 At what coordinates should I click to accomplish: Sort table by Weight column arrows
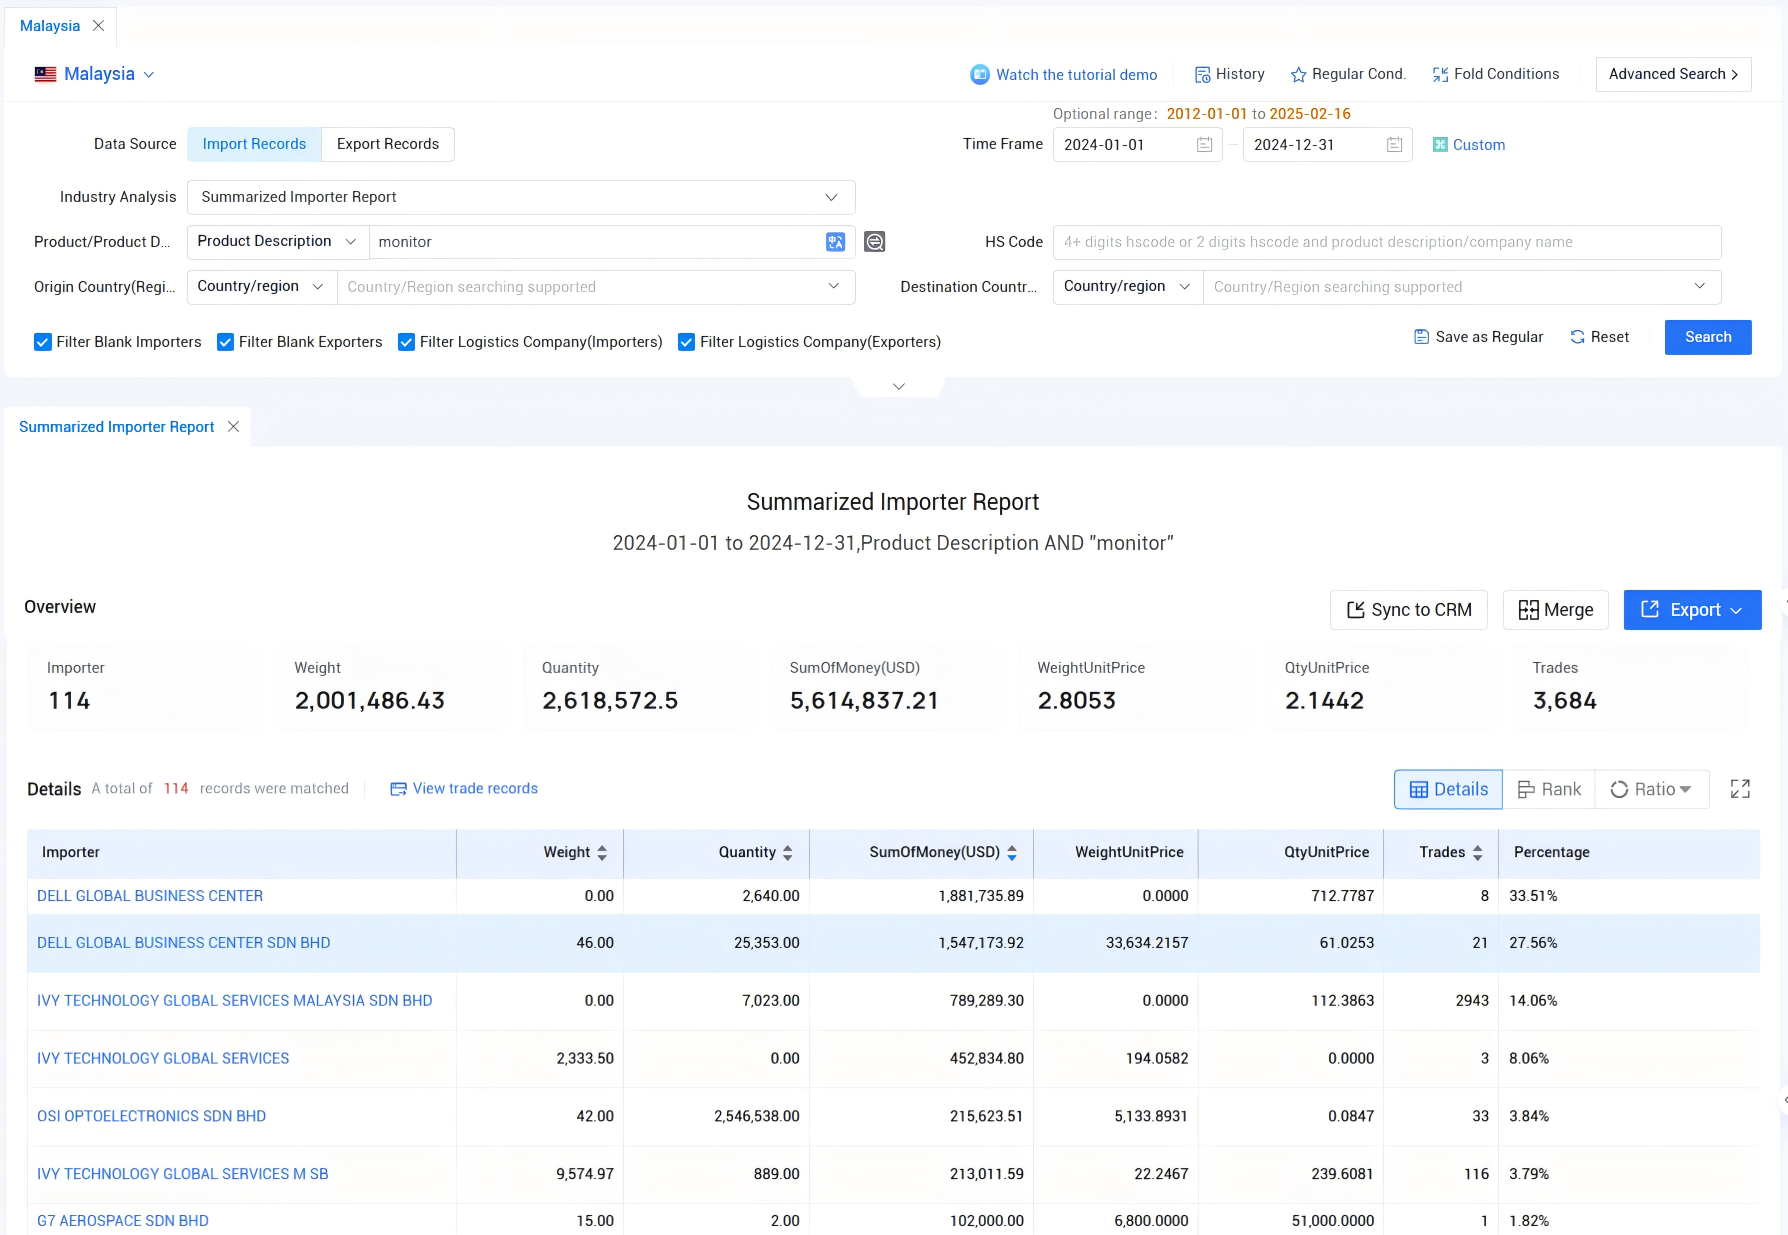click(602, 853)
